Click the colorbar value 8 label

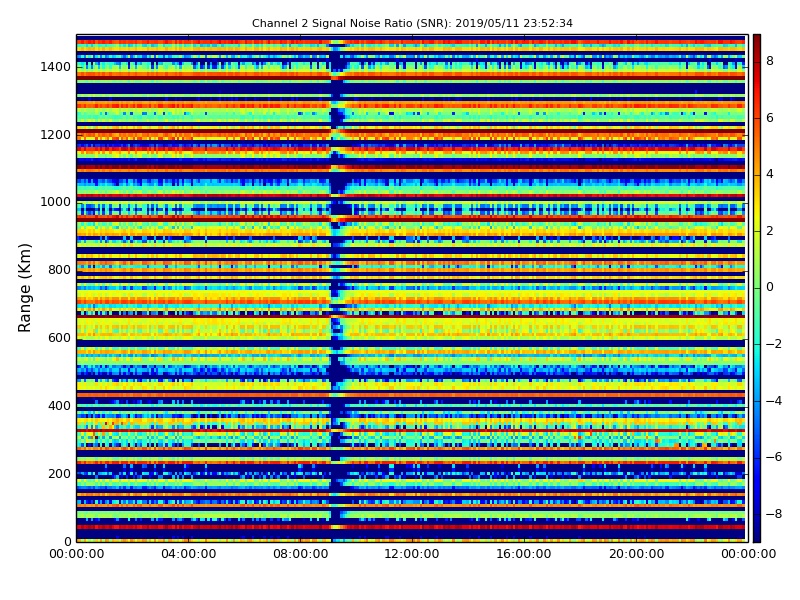pos(770,61)
